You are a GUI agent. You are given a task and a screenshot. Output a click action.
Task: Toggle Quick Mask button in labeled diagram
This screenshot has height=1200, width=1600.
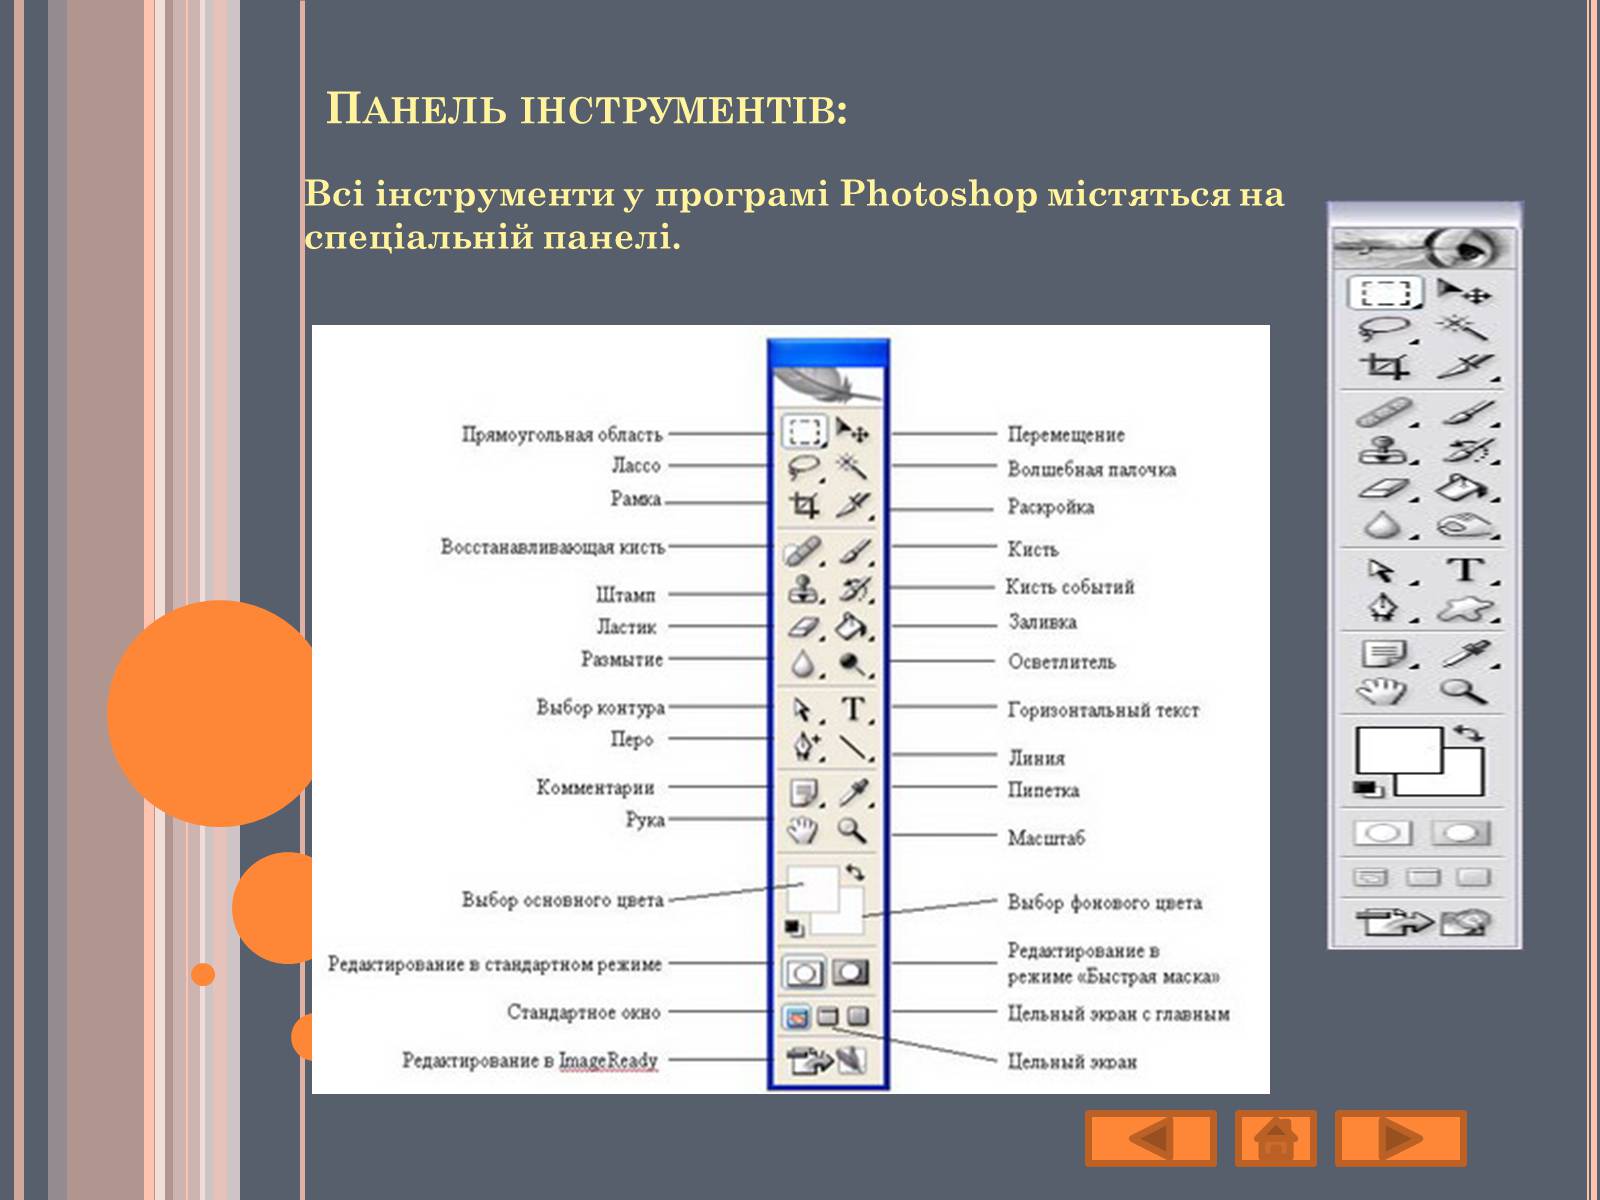852,971
